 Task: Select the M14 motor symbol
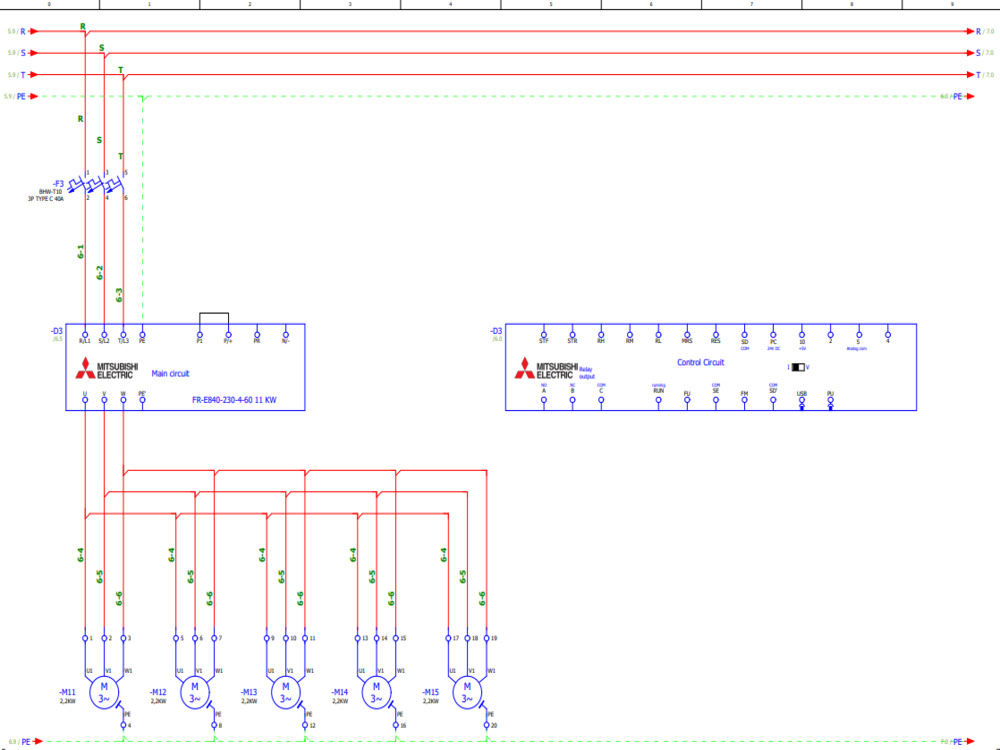[376, 691]
